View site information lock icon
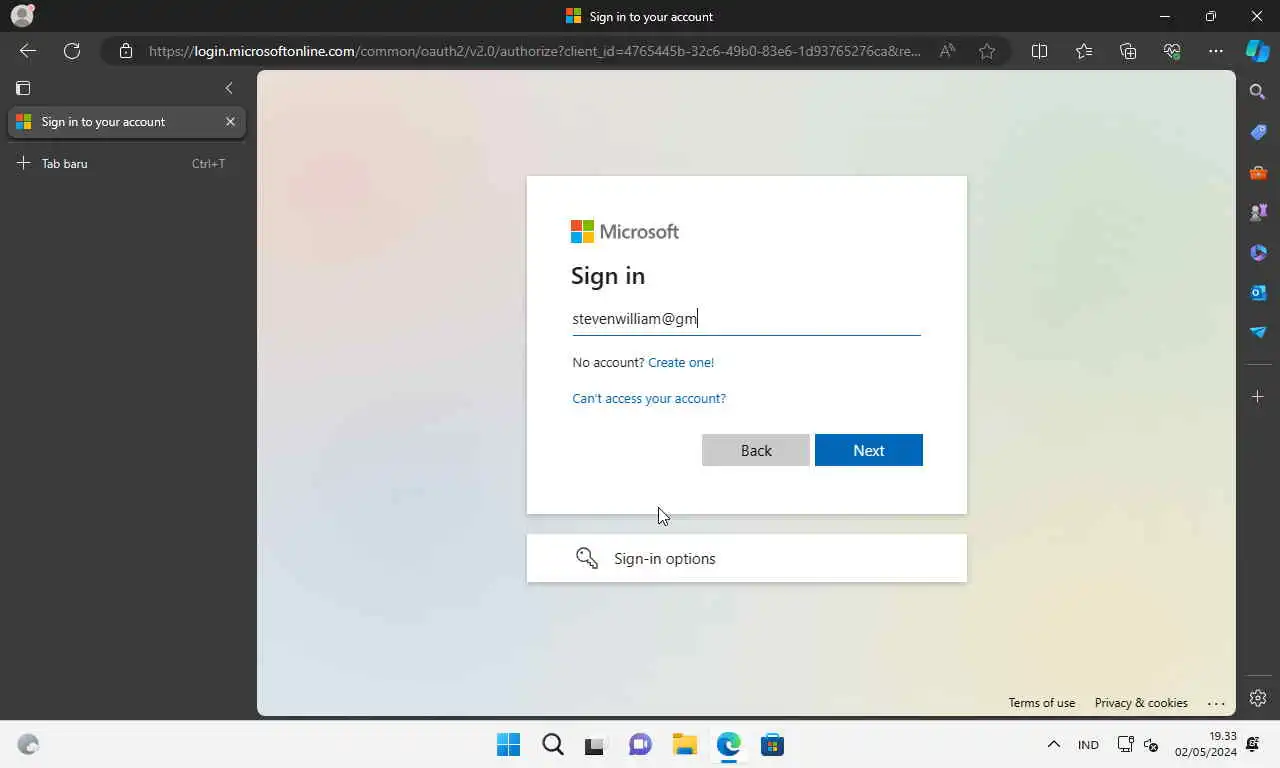This screenshot has height=768, width=1280. pyautogui.click(x=125, y=51)
